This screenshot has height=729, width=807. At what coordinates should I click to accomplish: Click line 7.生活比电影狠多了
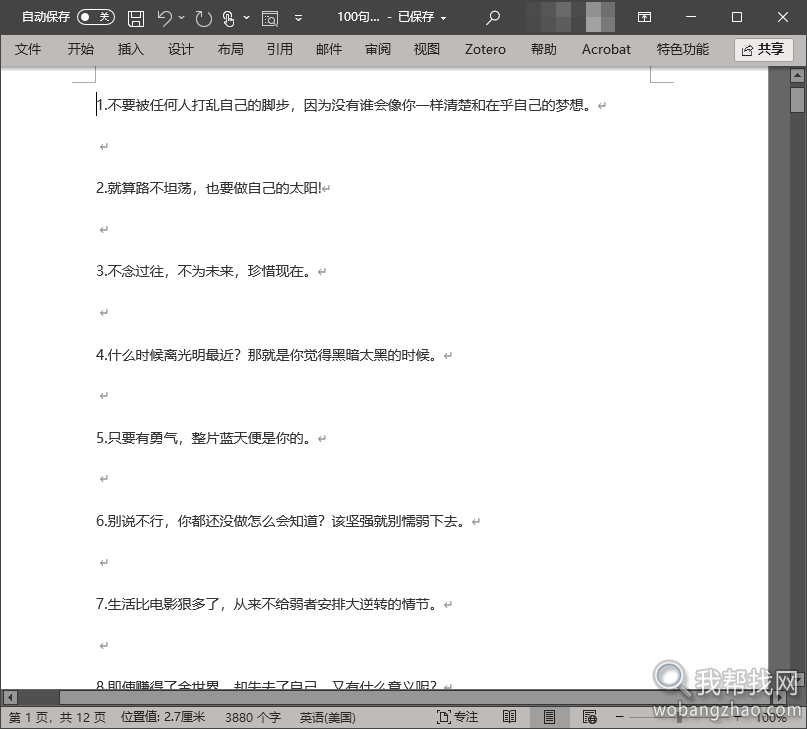tap(267, 604)
